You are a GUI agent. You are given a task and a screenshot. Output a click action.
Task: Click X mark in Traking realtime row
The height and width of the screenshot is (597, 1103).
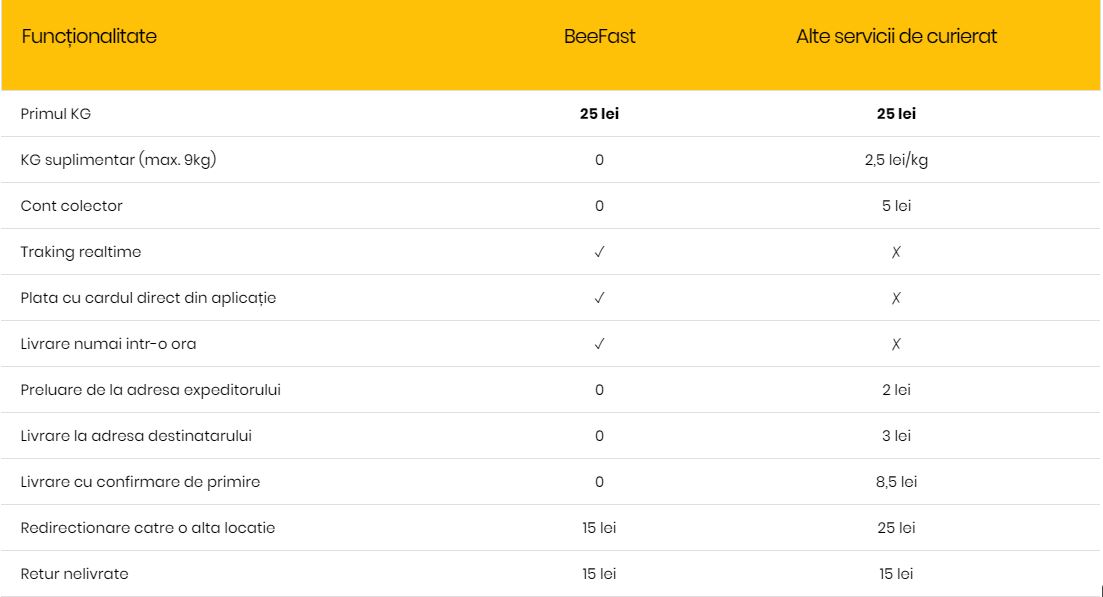(x=896, y=252)
